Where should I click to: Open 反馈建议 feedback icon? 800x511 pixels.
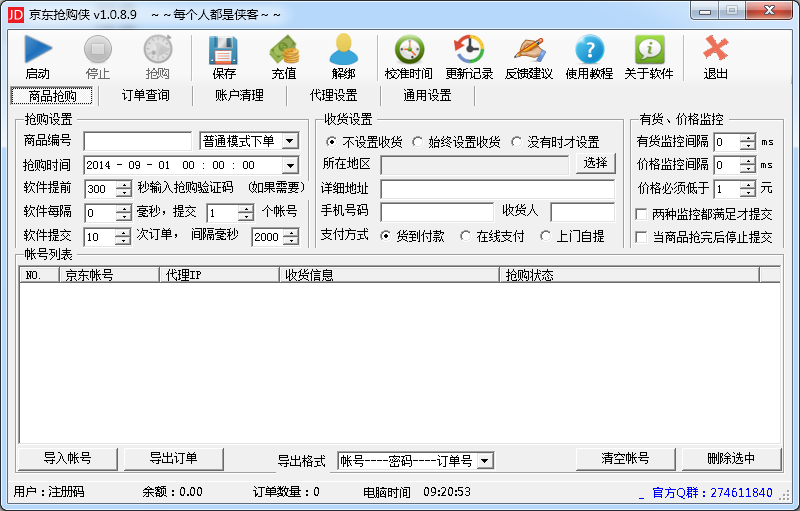(529, 49)
